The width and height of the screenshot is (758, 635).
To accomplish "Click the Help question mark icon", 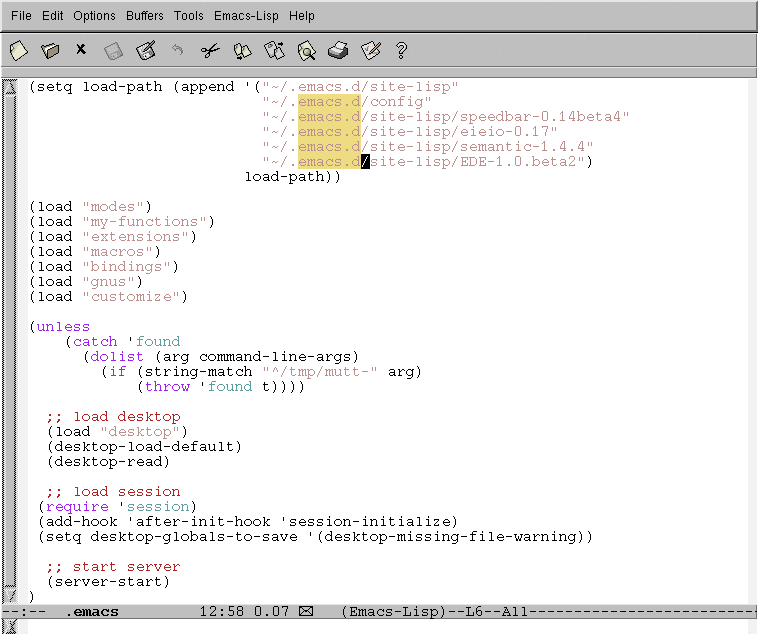I will click(x=401, y=50).
